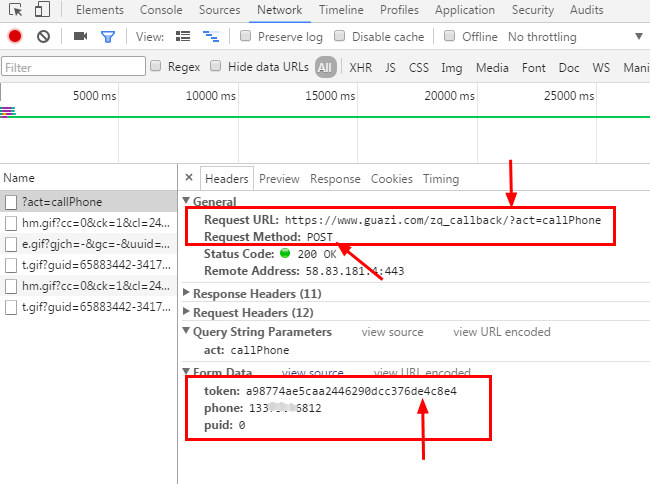Toggle the filter funnel icon
The width and height of the screenshot is (650, 484).
point(108,37)
